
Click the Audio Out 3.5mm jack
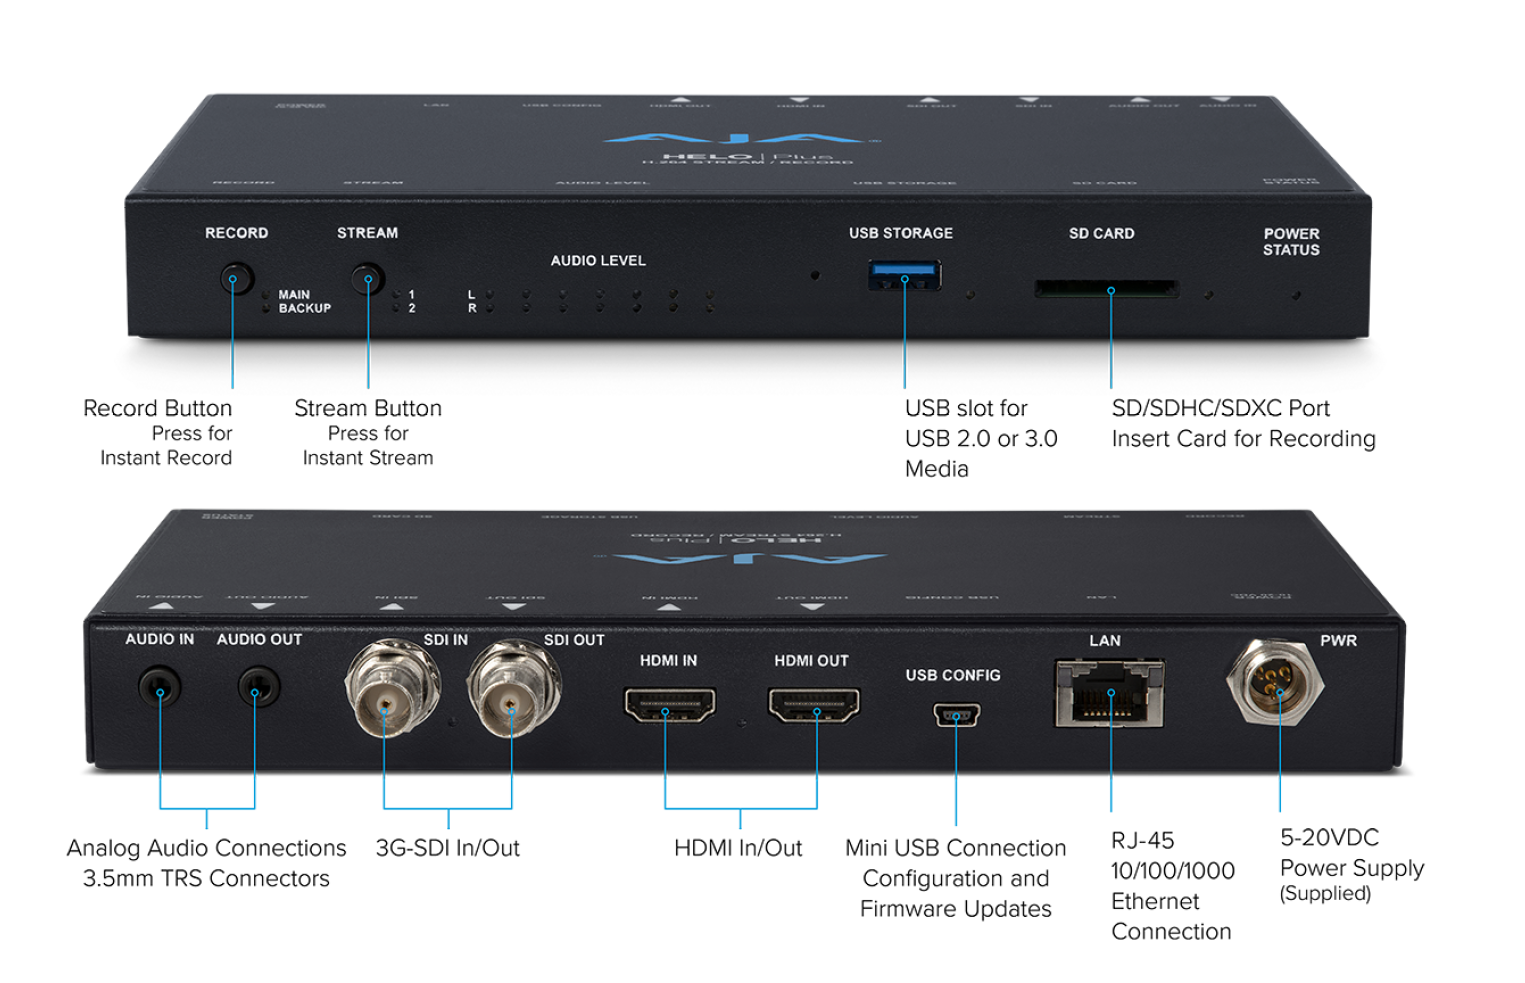(258, 689)
